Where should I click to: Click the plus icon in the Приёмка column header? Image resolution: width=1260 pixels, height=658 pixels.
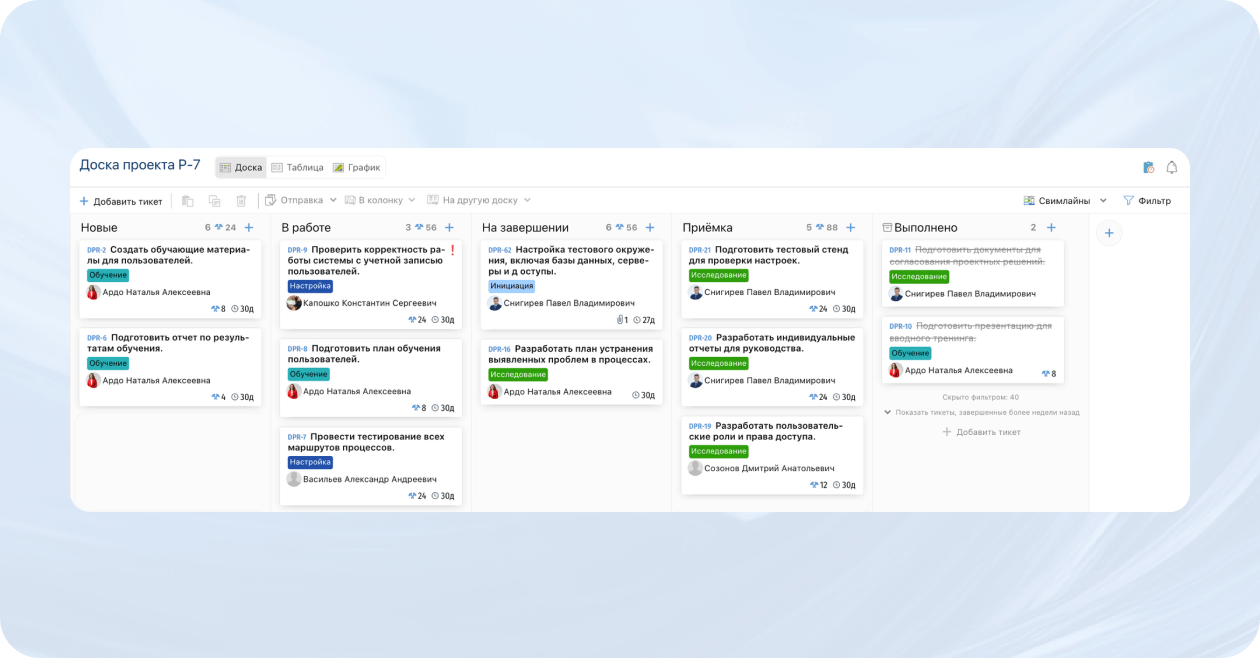(850, 227)
